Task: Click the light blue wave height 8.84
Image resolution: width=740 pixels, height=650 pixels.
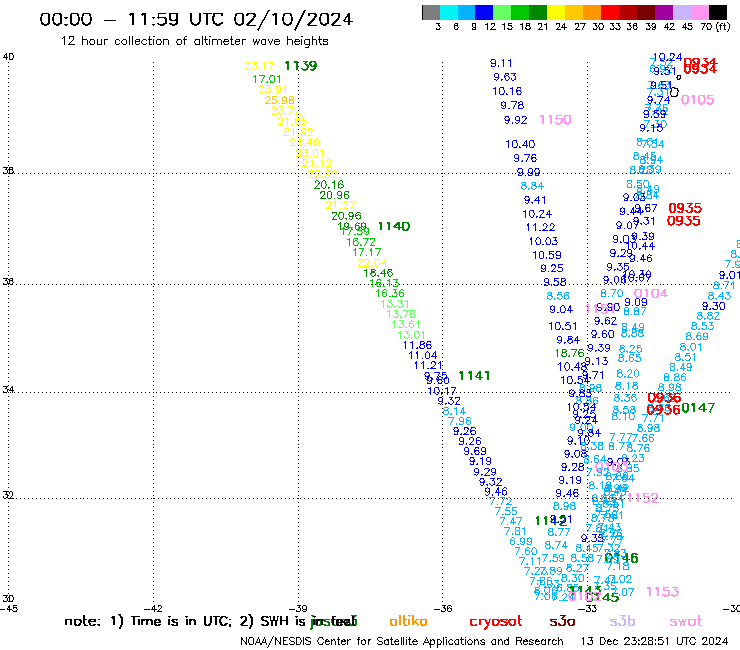Action: point(532,186)
